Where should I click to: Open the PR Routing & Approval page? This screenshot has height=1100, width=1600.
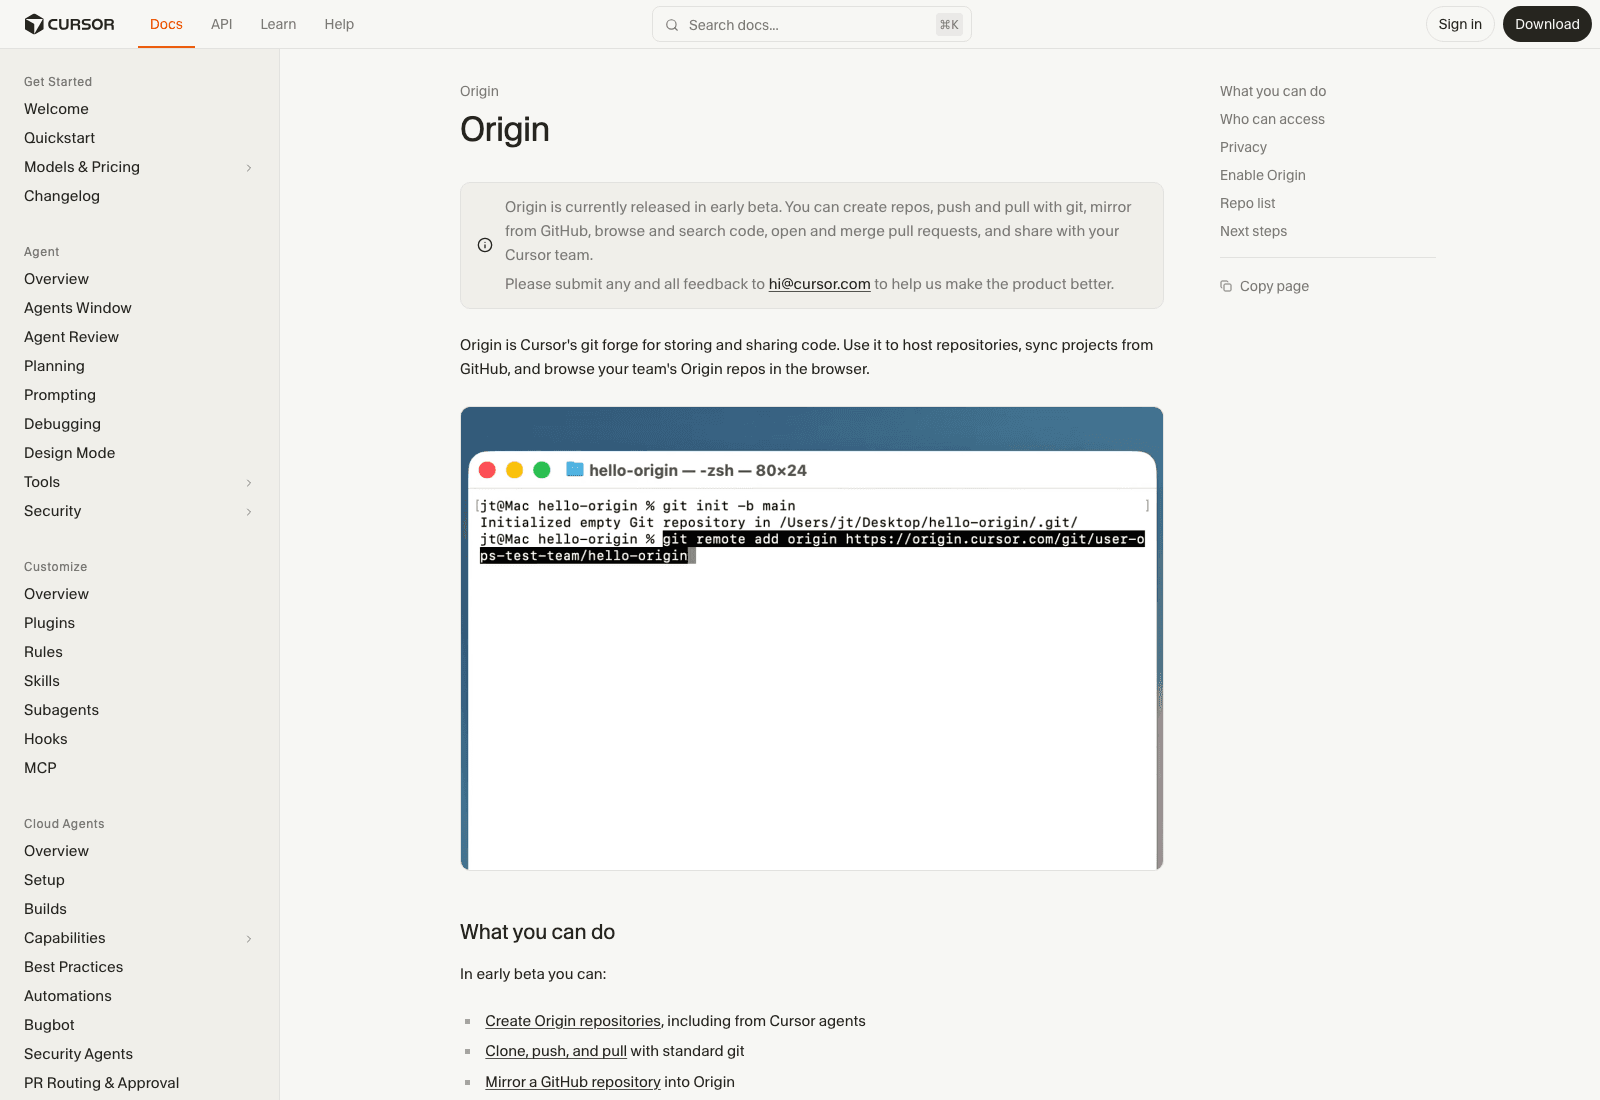[x=102, y=1083]
